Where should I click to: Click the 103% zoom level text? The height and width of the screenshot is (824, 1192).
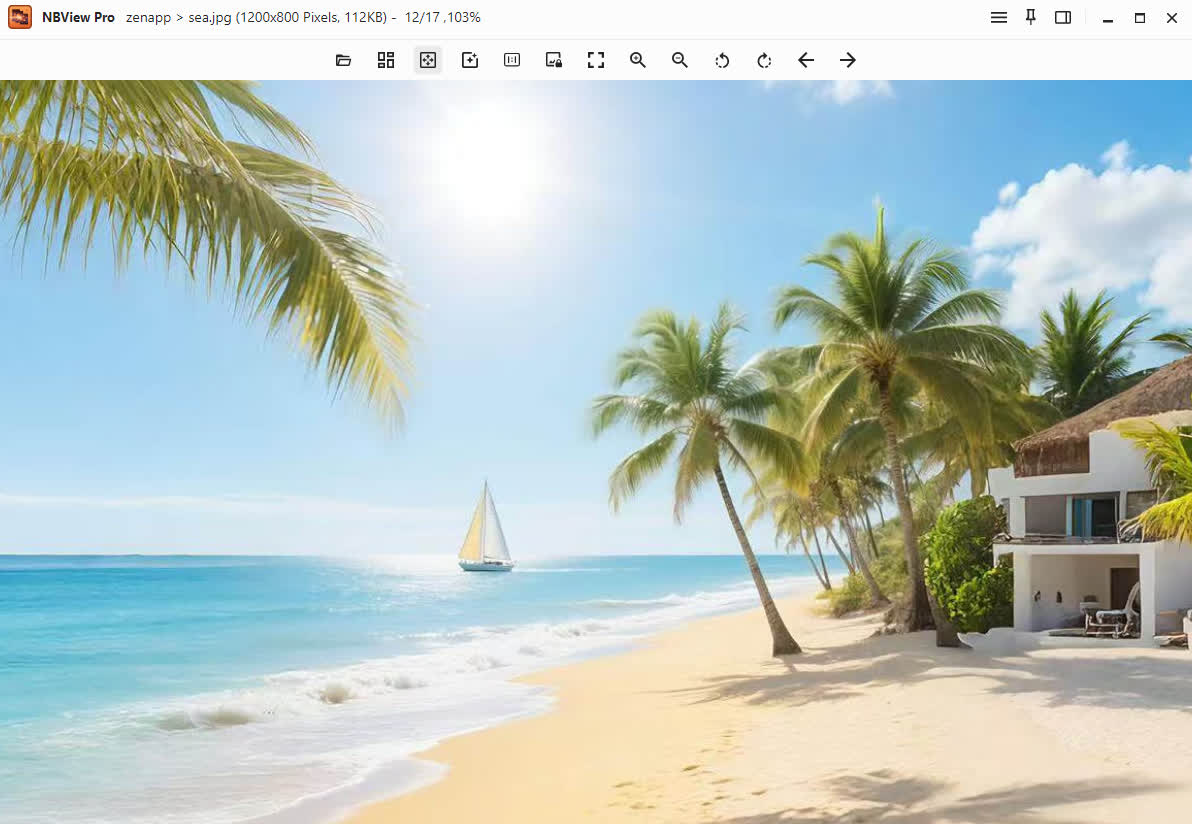point(464,17)
